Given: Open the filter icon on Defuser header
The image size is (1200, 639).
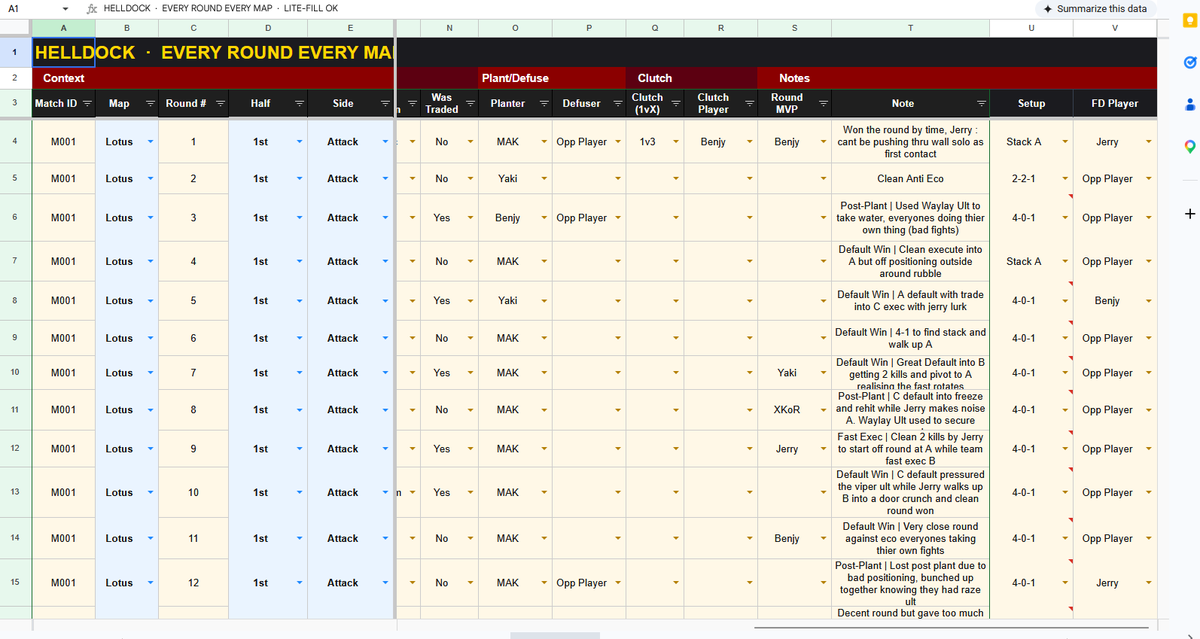Looking at the screenshot, I should pos(617,103).
